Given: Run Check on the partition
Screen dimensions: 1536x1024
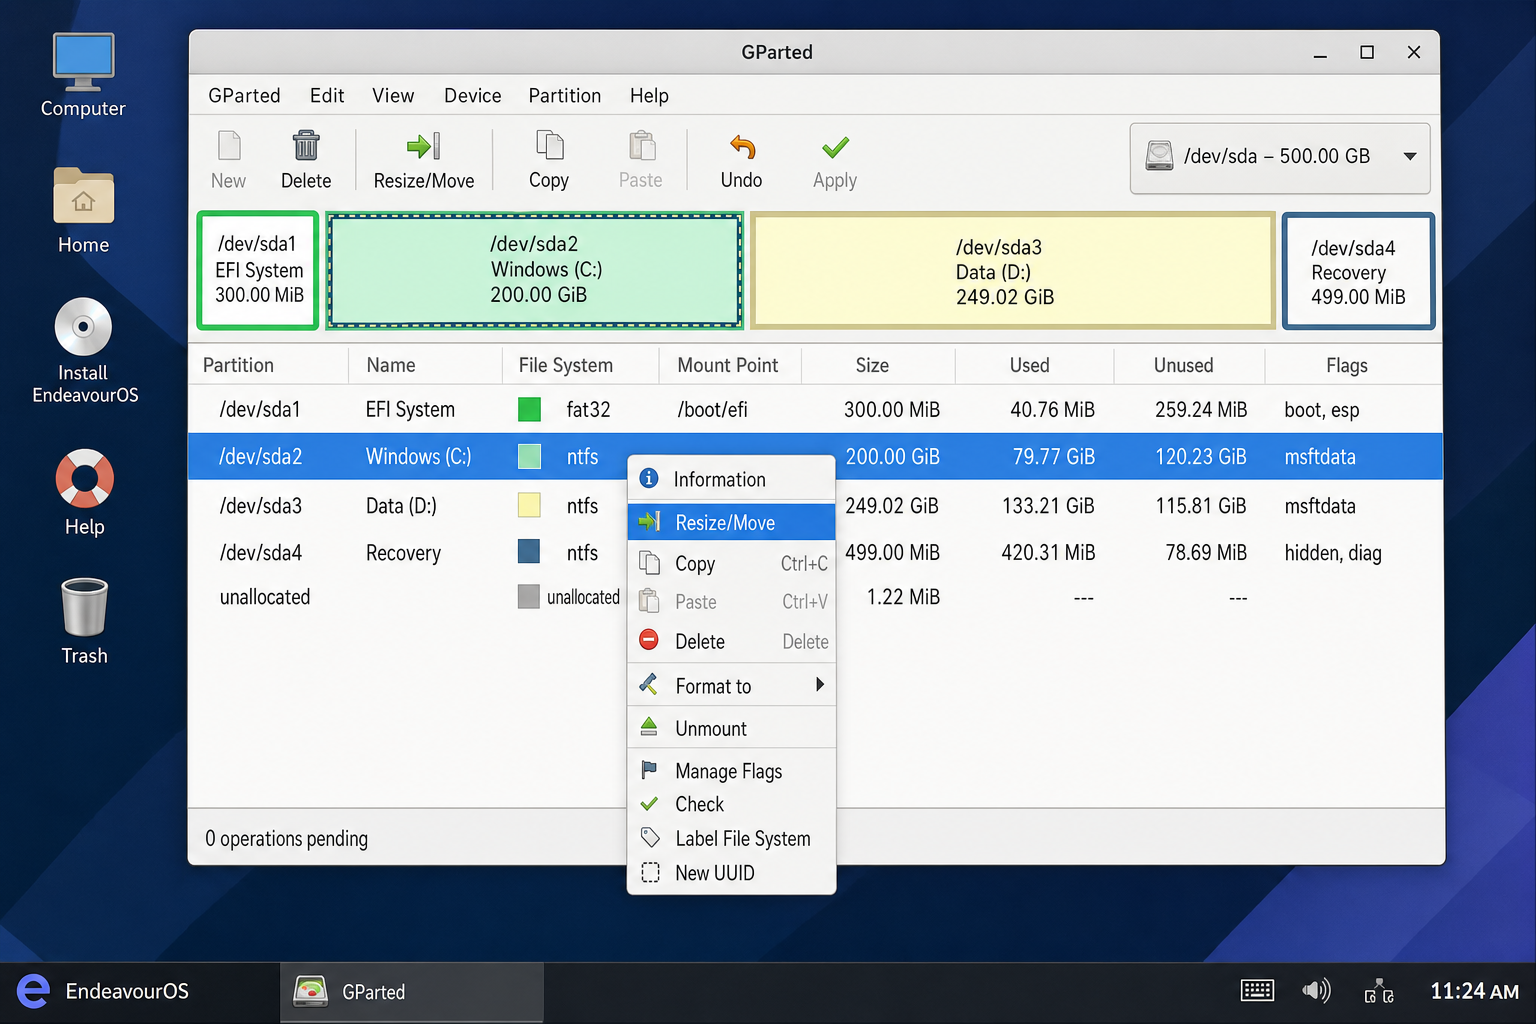Looking at the screenshot, I should [731, 804].
